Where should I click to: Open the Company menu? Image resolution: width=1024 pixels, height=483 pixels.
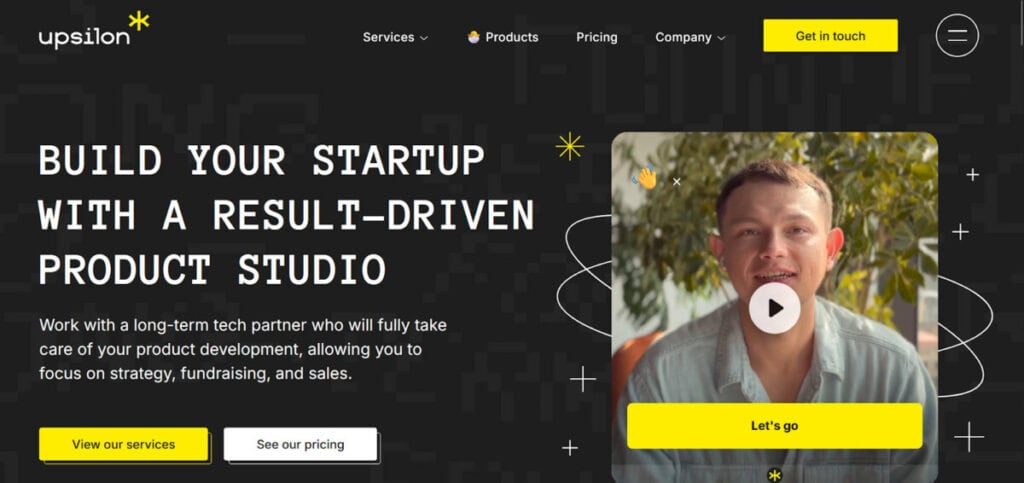[690, 37]
